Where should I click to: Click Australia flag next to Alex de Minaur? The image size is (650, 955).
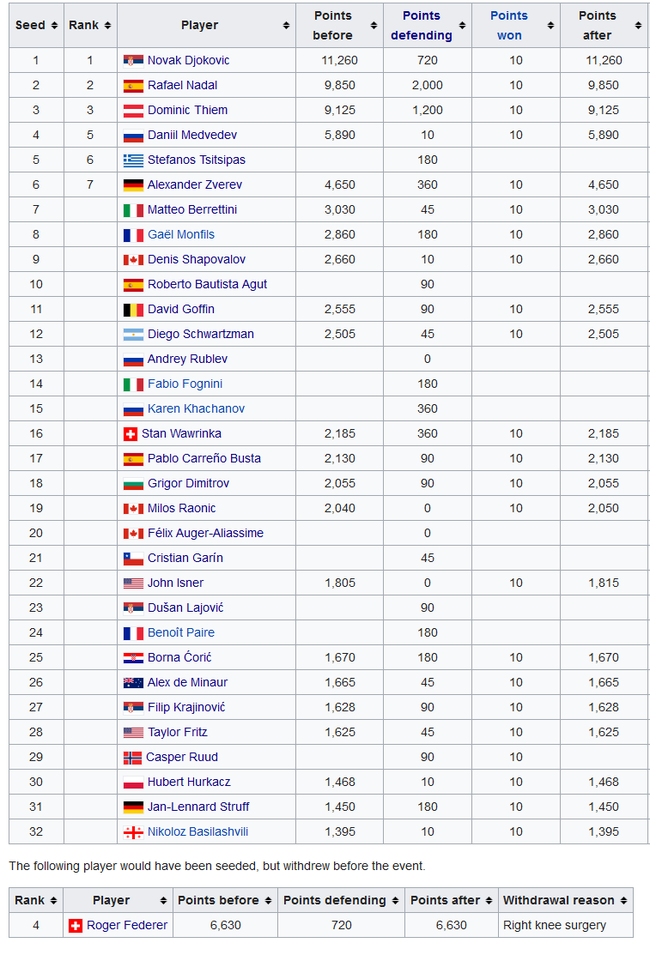133,683
